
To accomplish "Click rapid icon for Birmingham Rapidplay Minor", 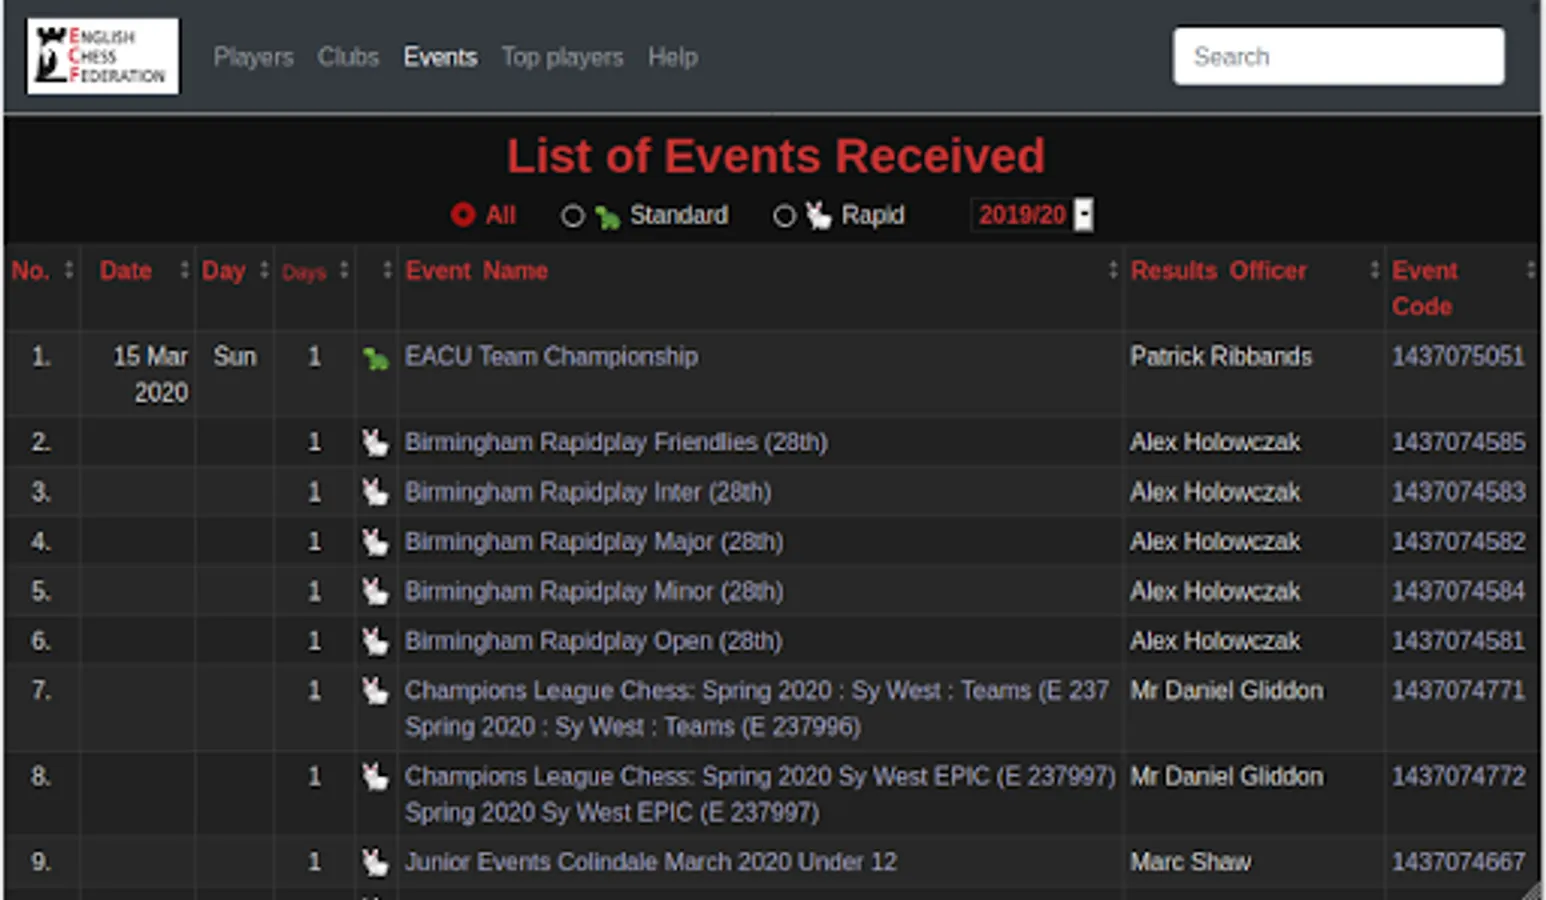I will (x=375, y=591).
